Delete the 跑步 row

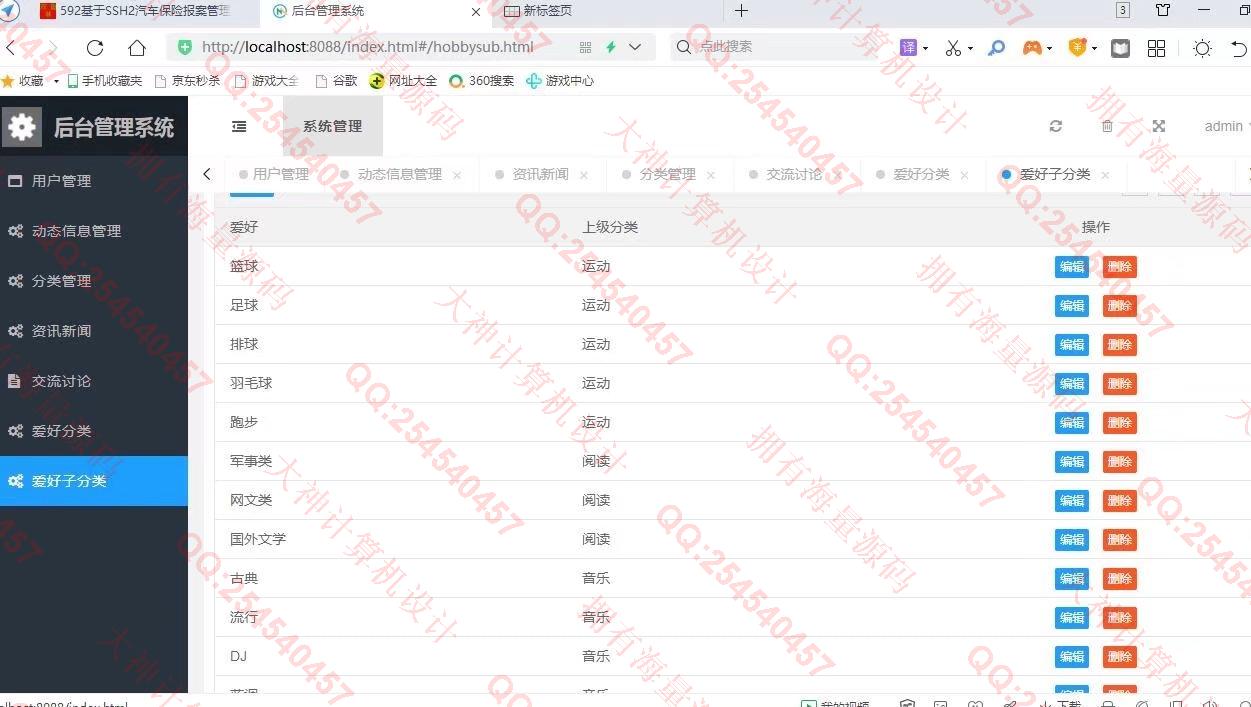pos(1120,423)
